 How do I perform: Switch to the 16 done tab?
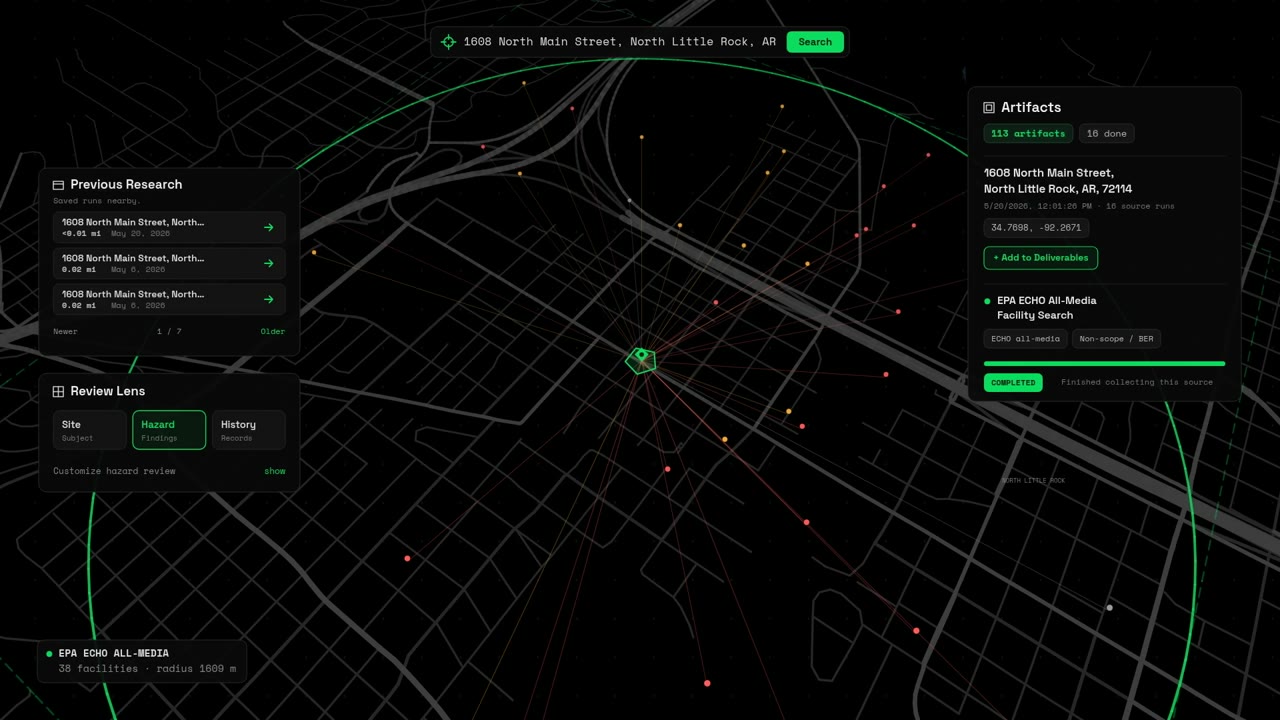tap(1106, 133)
